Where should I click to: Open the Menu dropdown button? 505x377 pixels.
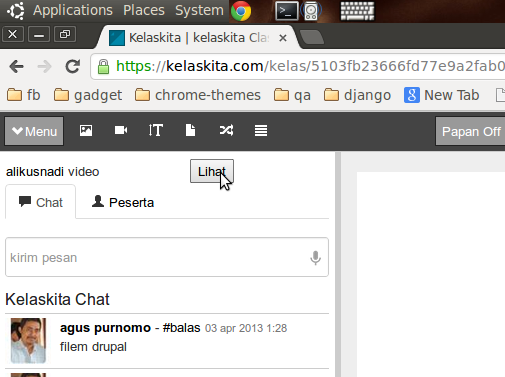point(34,131)
